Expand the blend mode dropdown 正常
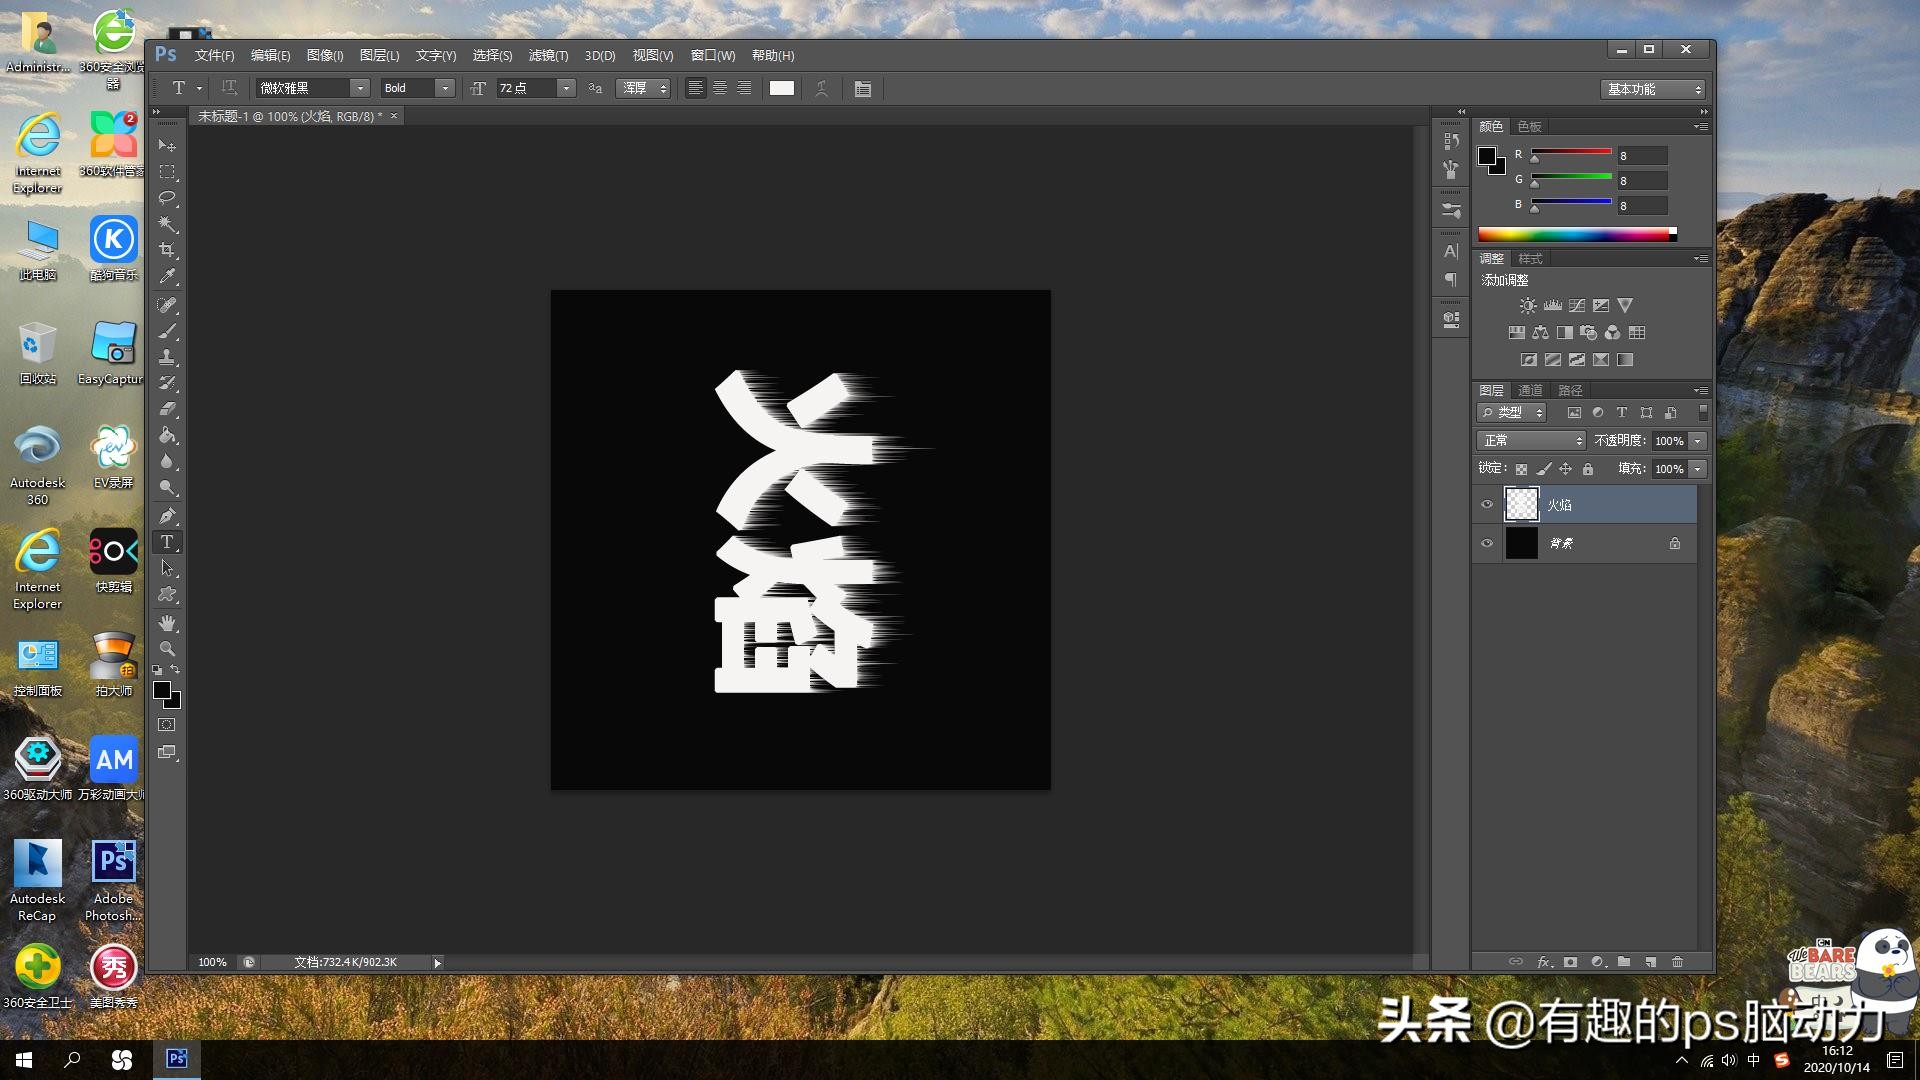Screen dimensions: 1920x1080 (1531, 441)
